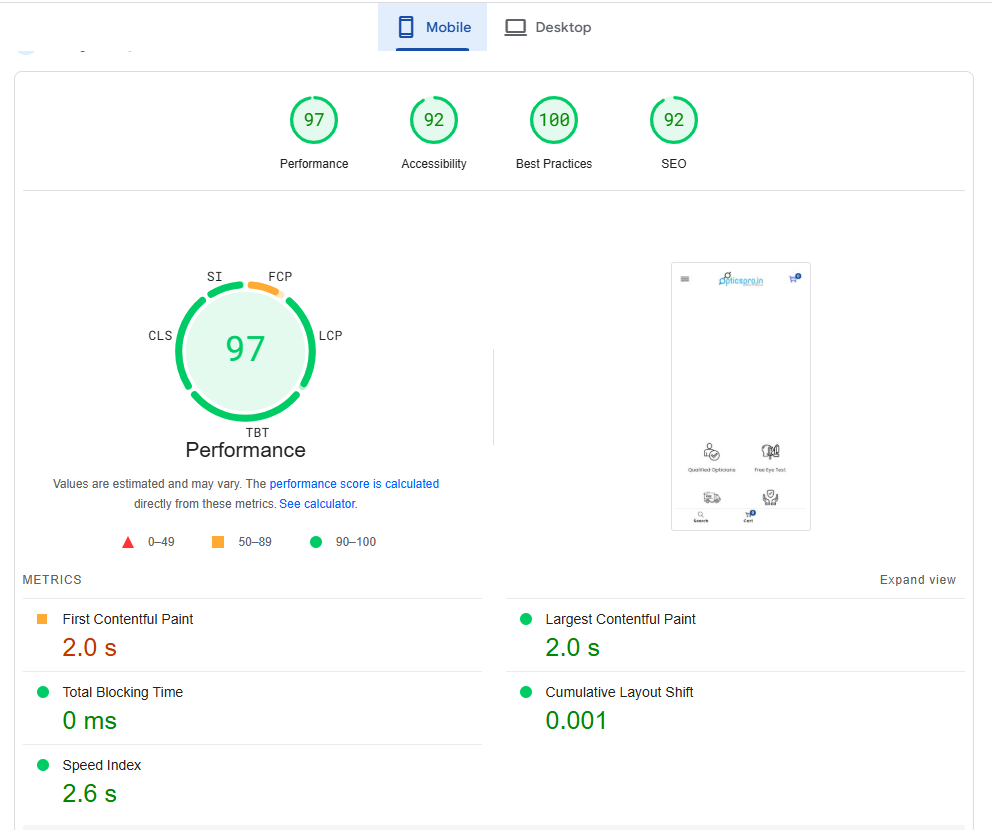Select the CLS label on the dial
This screenshot has width=992, height=830.
click(x=160, y=335)
